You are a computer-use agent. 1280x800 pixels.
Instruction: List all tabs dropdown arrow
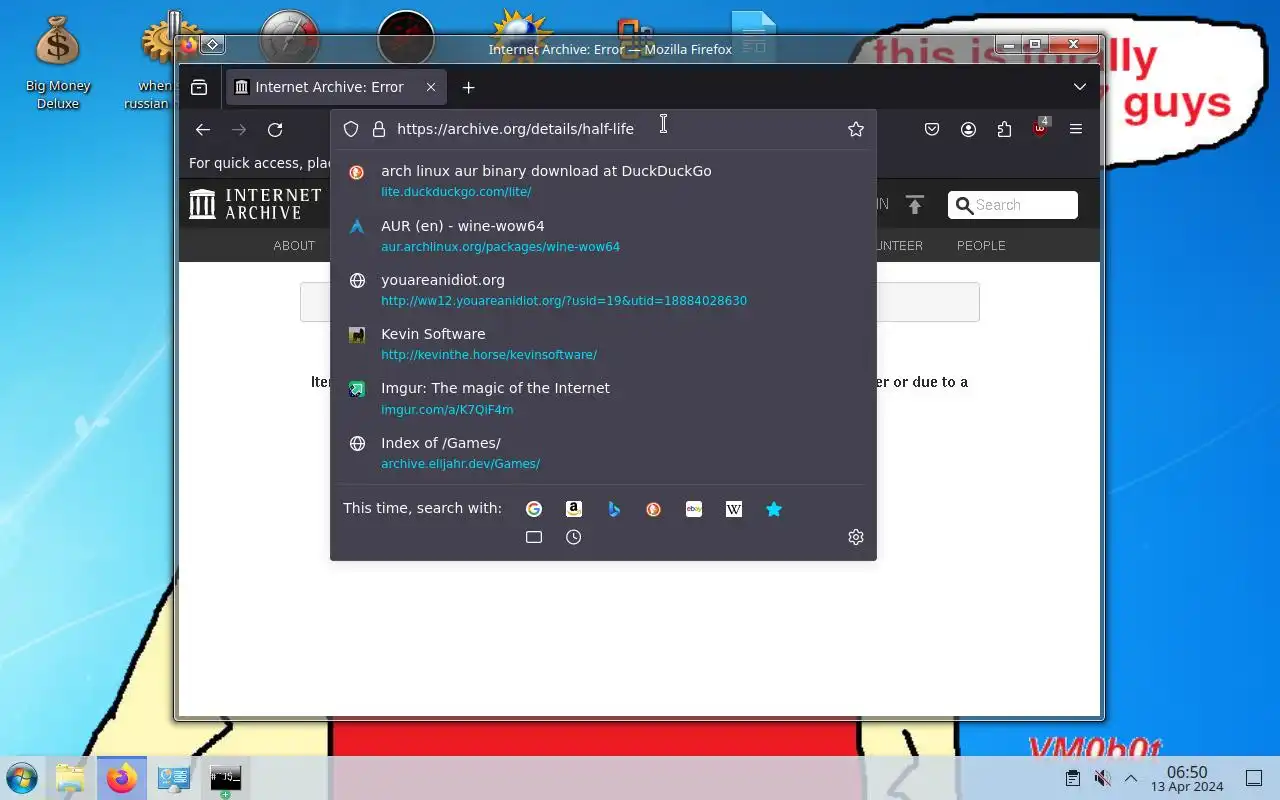coord(1080,87)
